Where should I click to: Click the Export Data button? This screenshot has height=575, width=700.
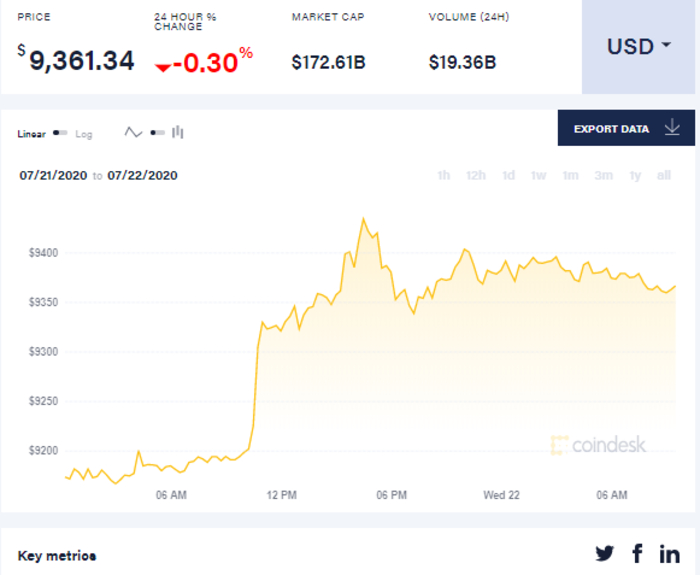pyautogui.click(x=611, y=129)
